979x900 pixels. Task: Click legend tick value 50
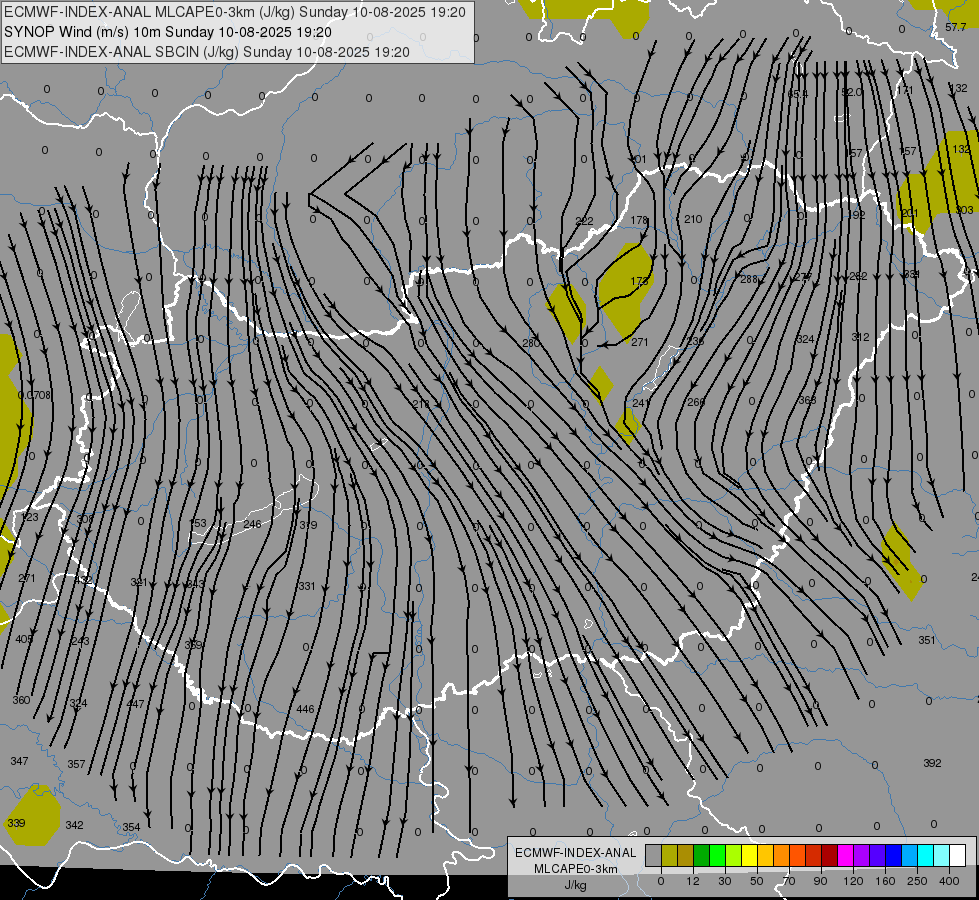756,881
